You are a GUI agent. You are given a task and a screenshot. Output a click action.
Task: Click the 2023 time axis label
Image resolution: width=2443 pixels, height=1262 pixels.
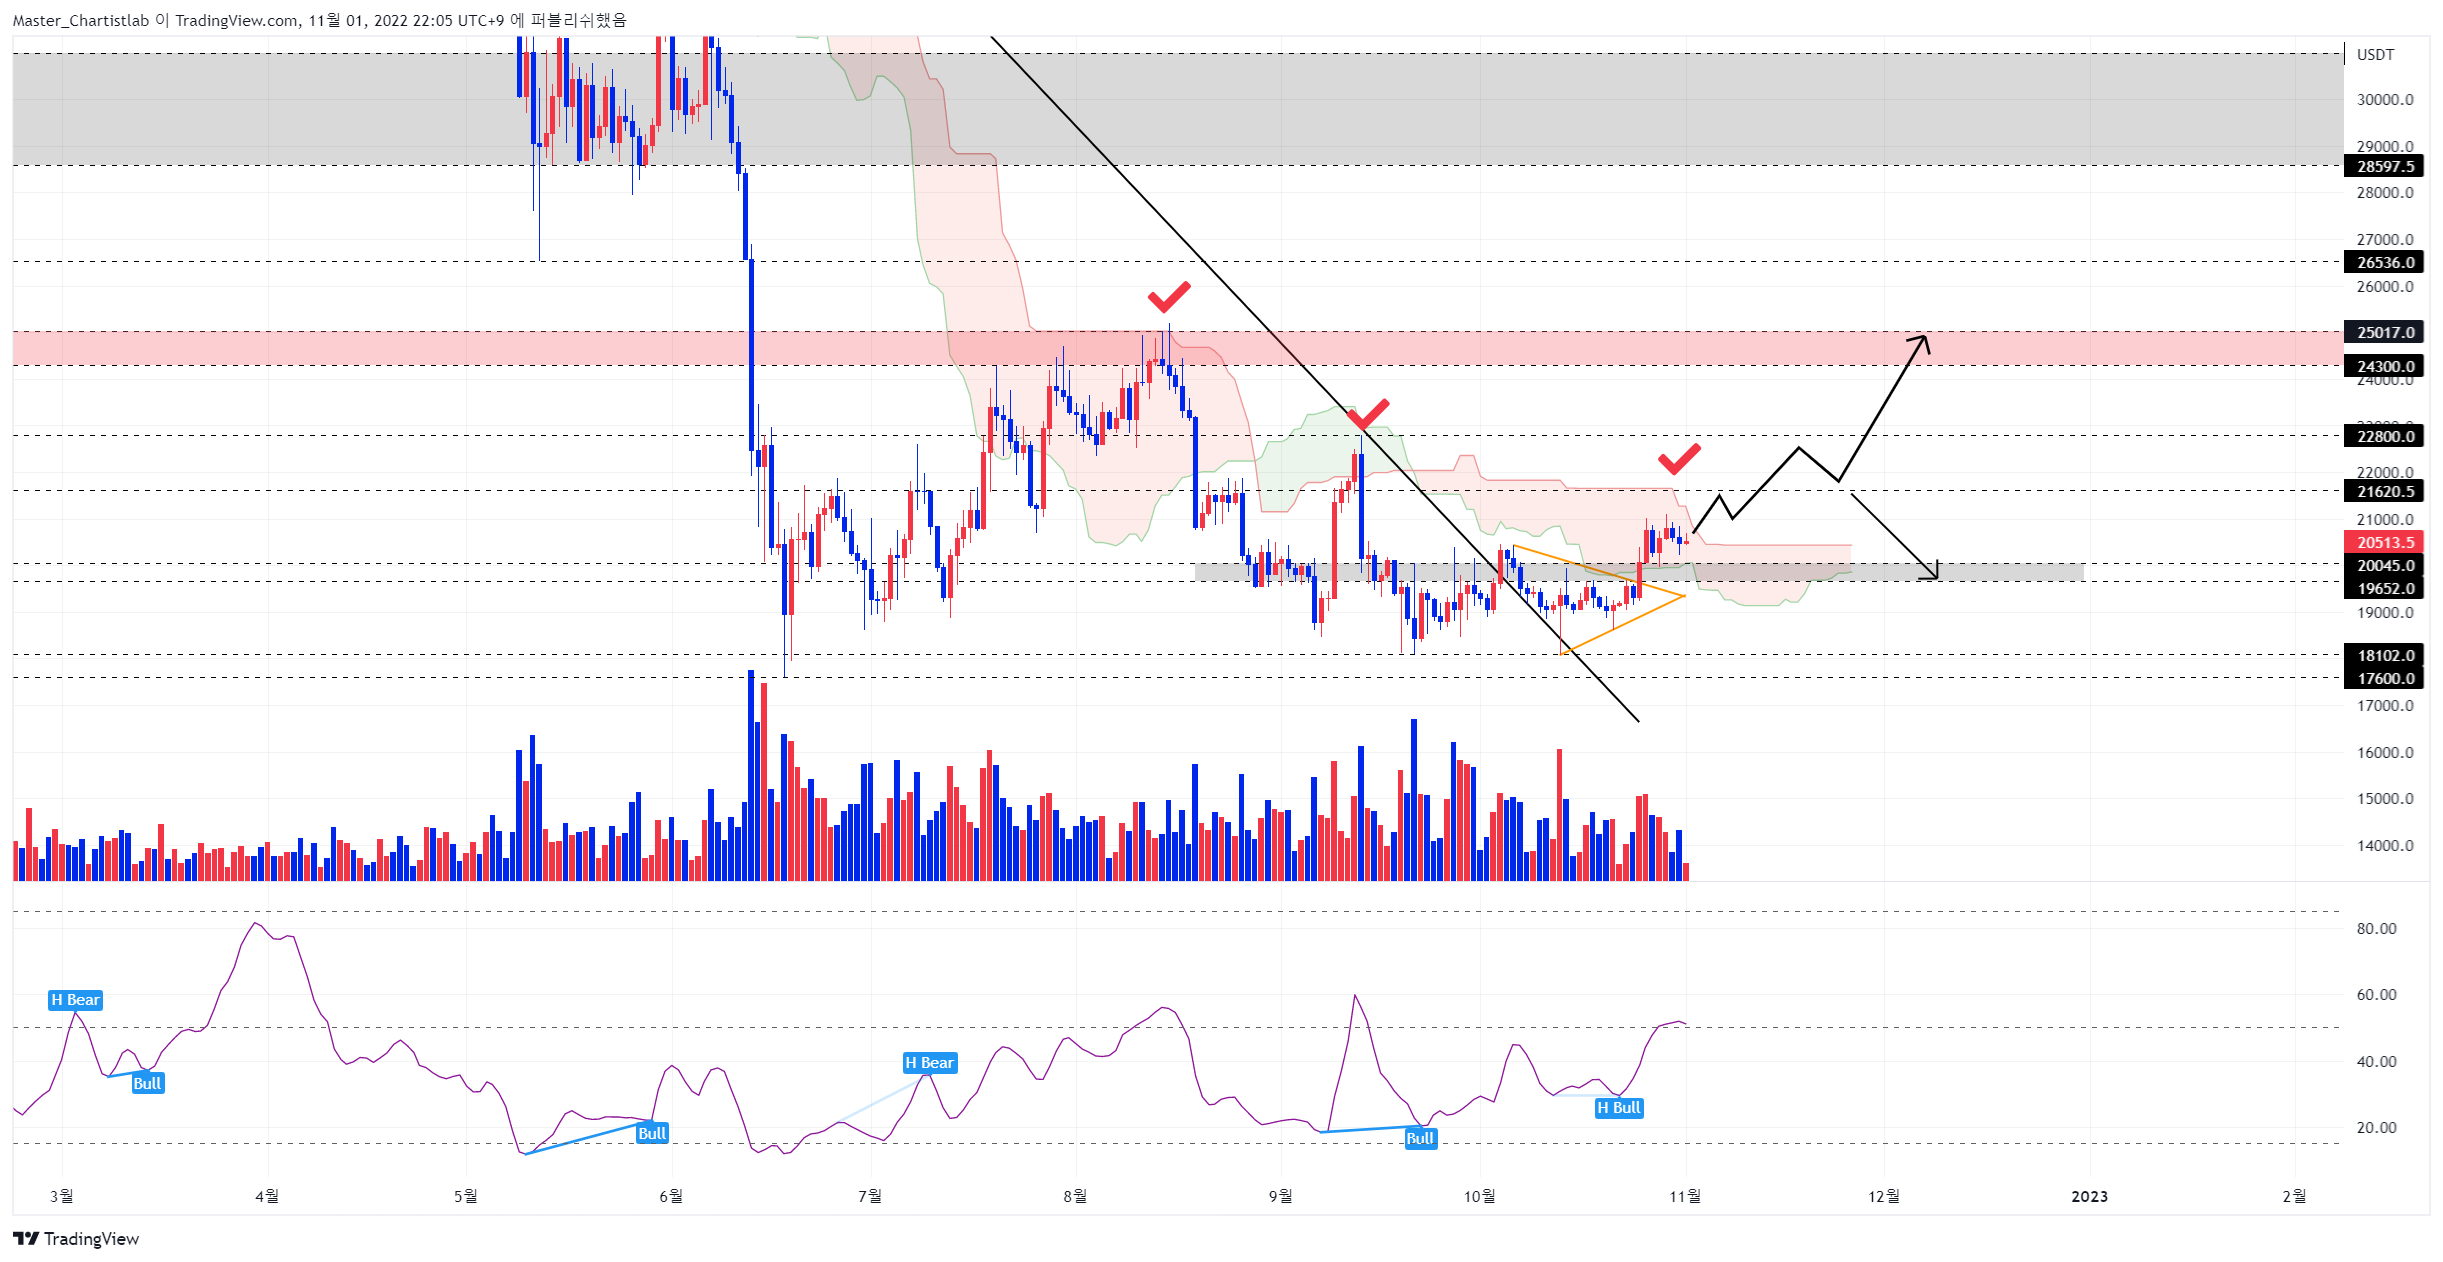[x=2089, y=1196]
